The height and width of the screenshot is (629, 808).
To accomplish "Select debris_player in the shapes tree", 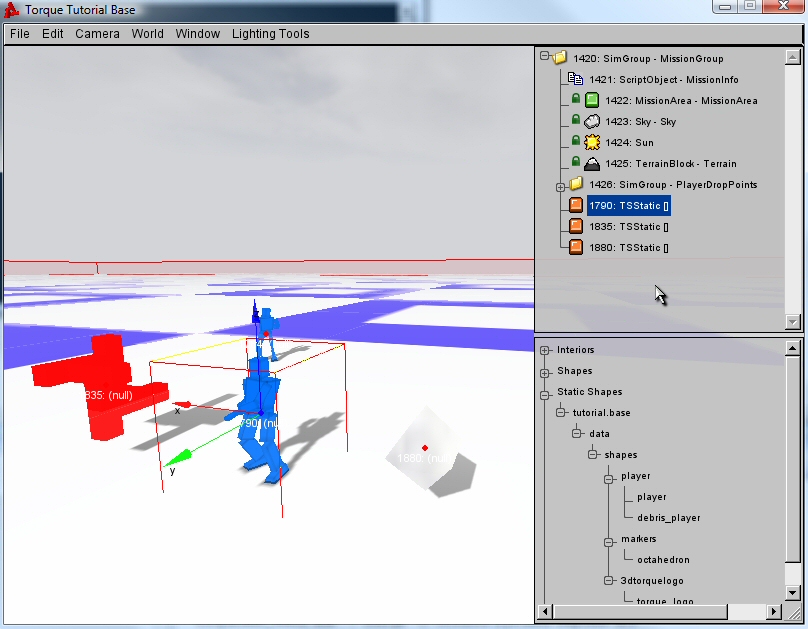I will click(668, 518).
